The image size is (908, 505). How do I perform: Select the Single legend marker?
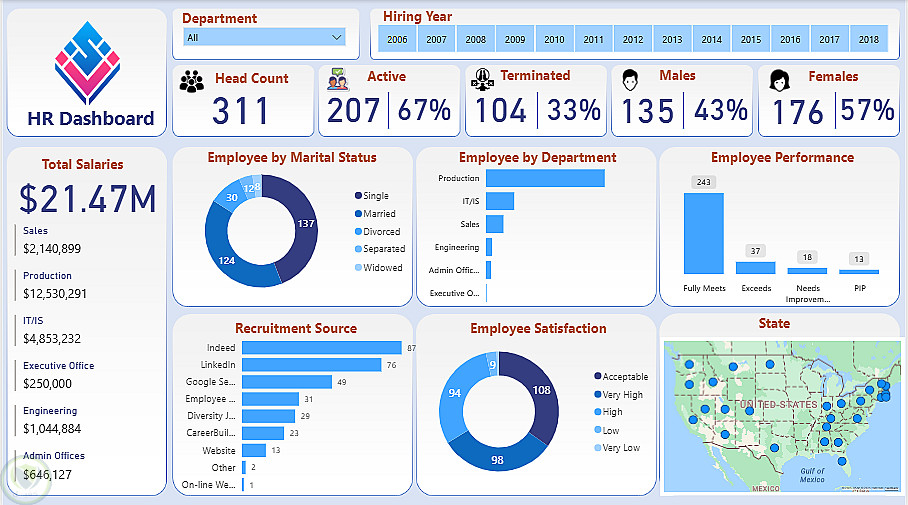[358, 196]
